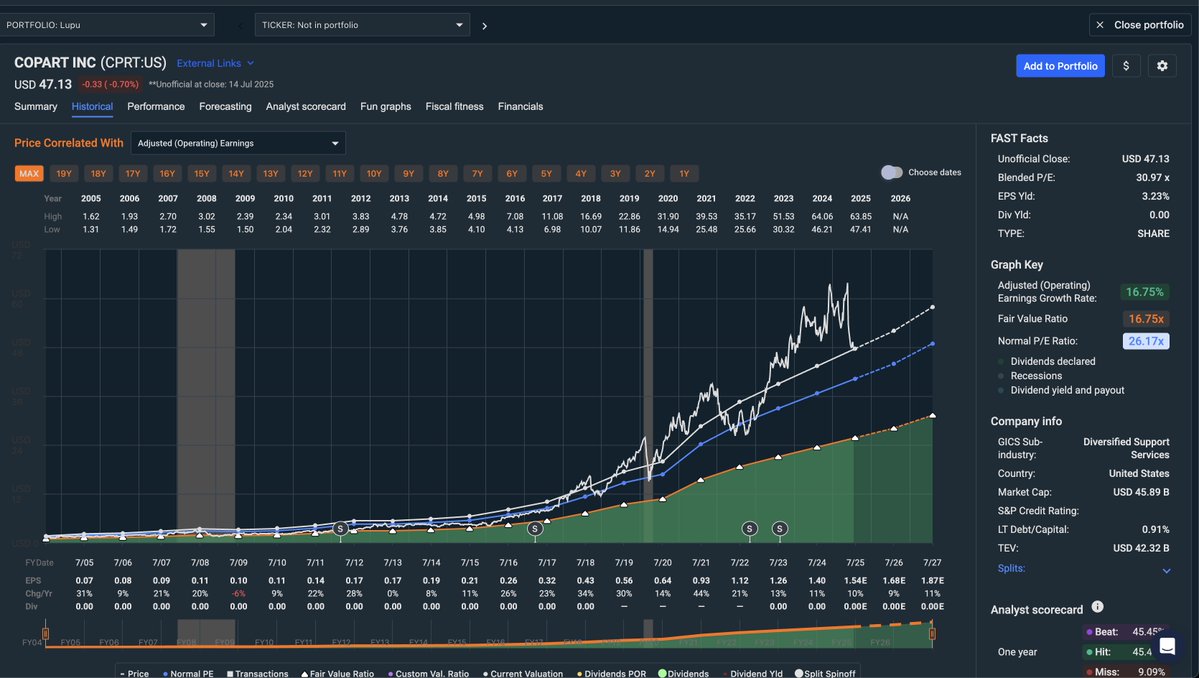Grab left handle of date range slider

click(46, 634)
